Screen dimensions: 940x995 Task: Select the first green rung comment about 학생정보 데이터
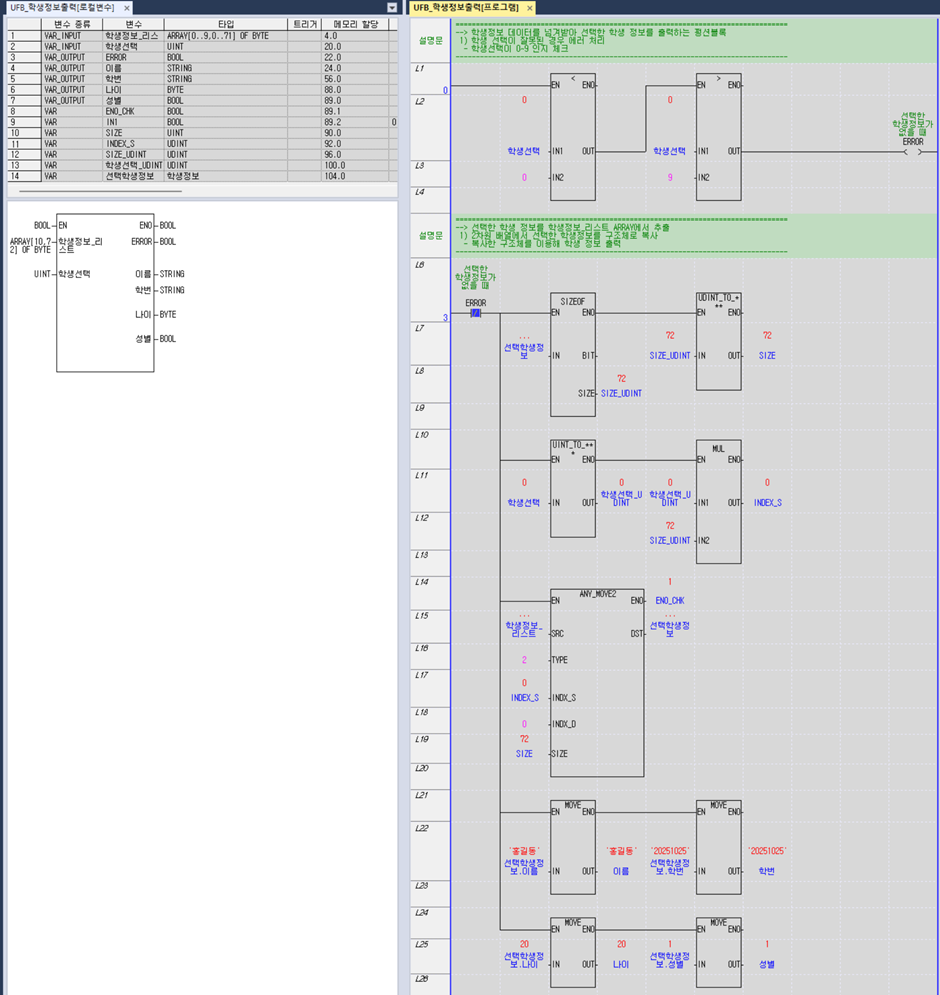[695, 41]
